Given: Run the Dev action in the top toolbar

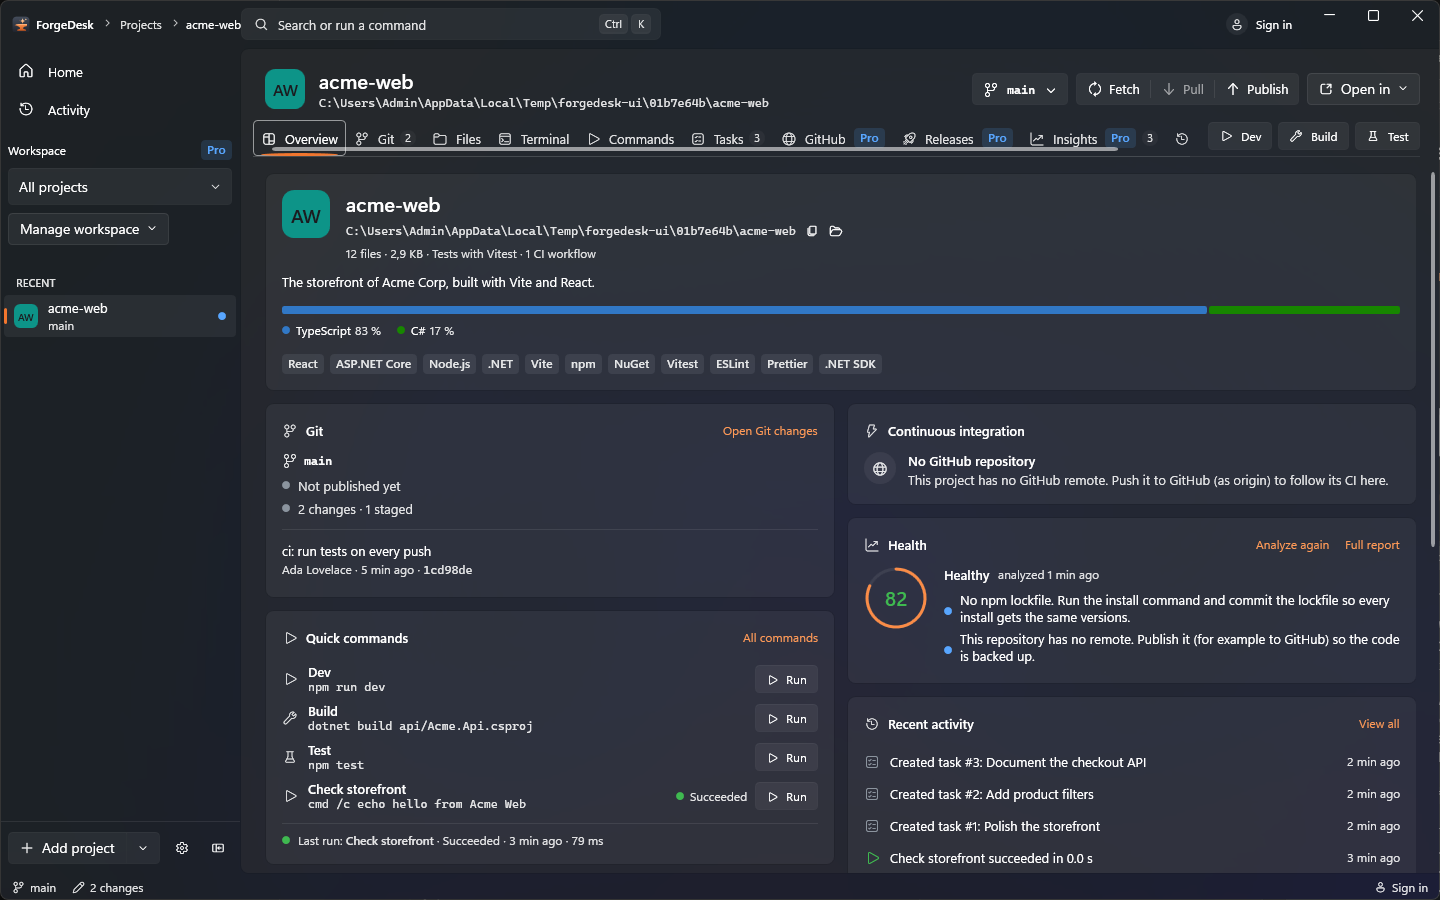Looking at the screenshot, I should [x=1241, y=137].
